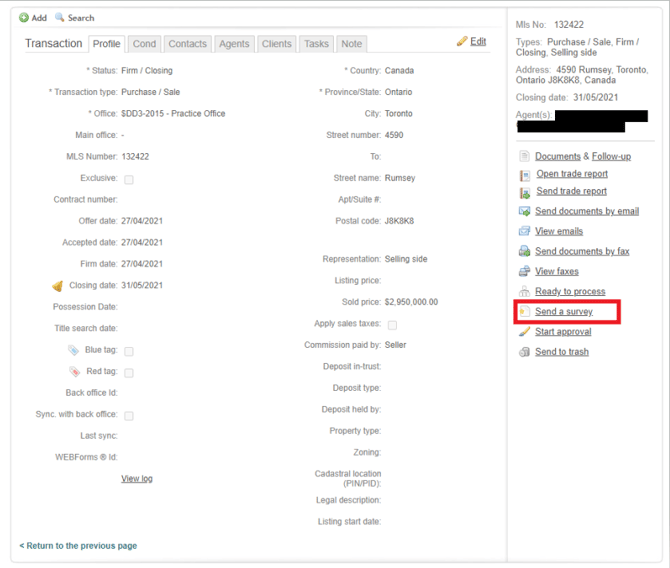Viewport: 670px width, 568px height.
Task: Click the broom icon beside Closing date
Action: (58, 286)
